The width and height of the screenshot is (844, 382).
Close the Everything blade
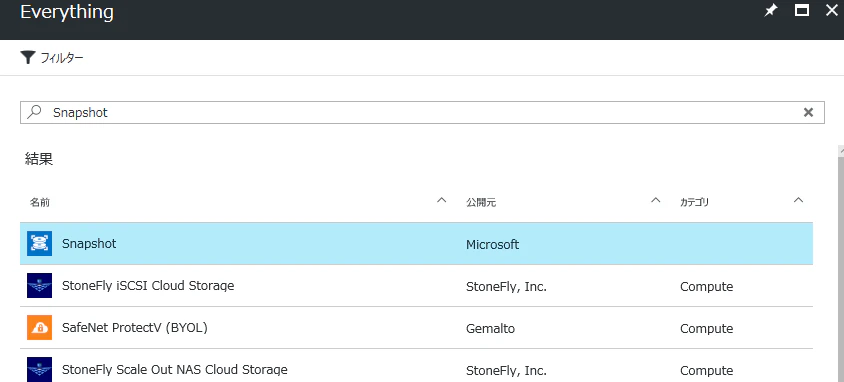point(832,10)
